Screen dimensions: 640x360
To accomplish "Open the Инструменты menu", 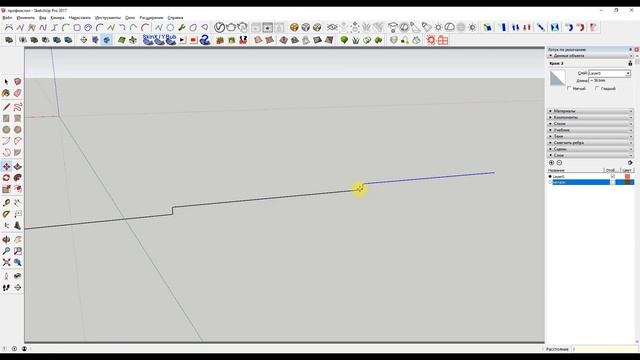I will pyautogui.click(x=108, y=18).
